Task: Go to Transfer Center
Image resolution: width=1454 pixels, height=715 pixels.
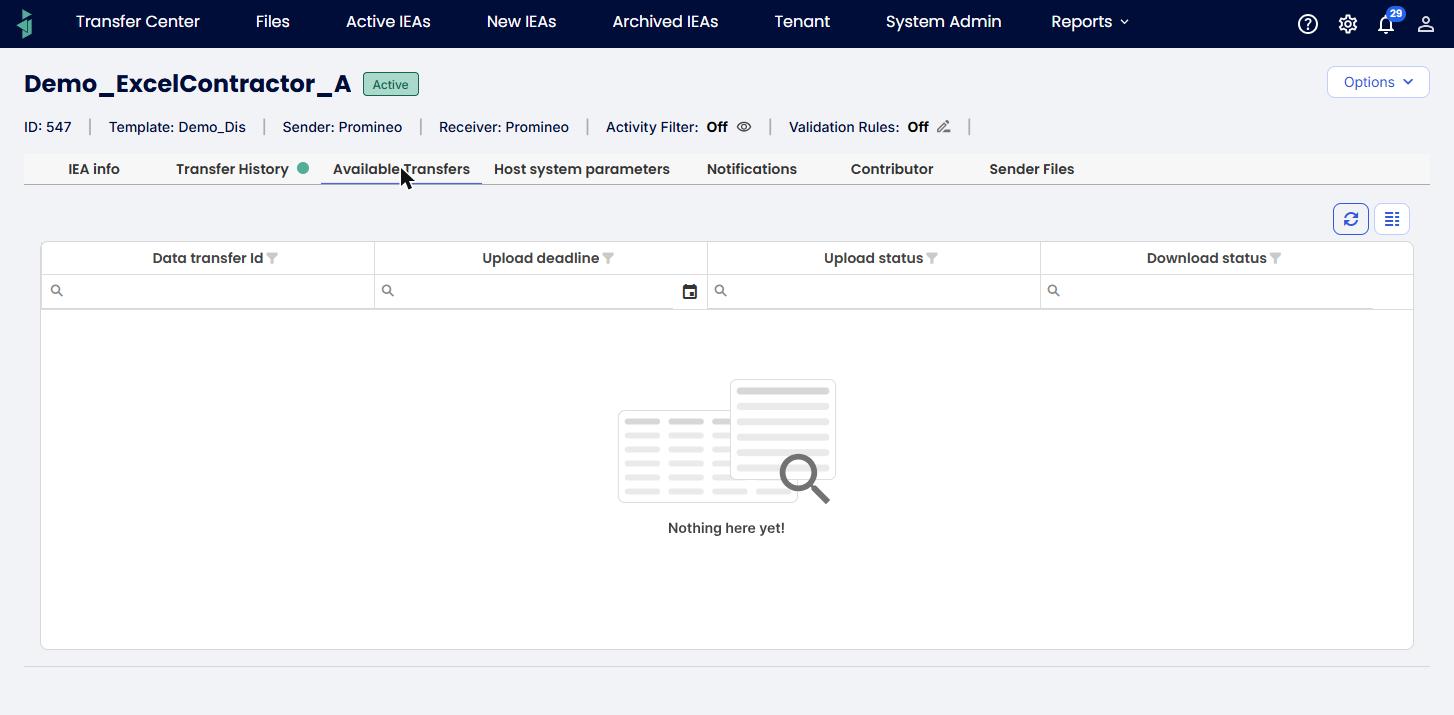Action: [x=138, y=22]
